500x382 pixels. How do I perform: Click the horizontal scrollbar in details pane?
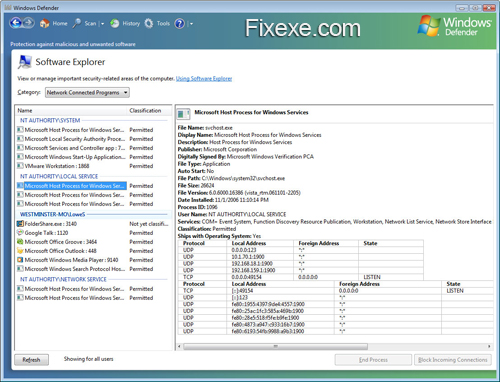coord(275,347)
